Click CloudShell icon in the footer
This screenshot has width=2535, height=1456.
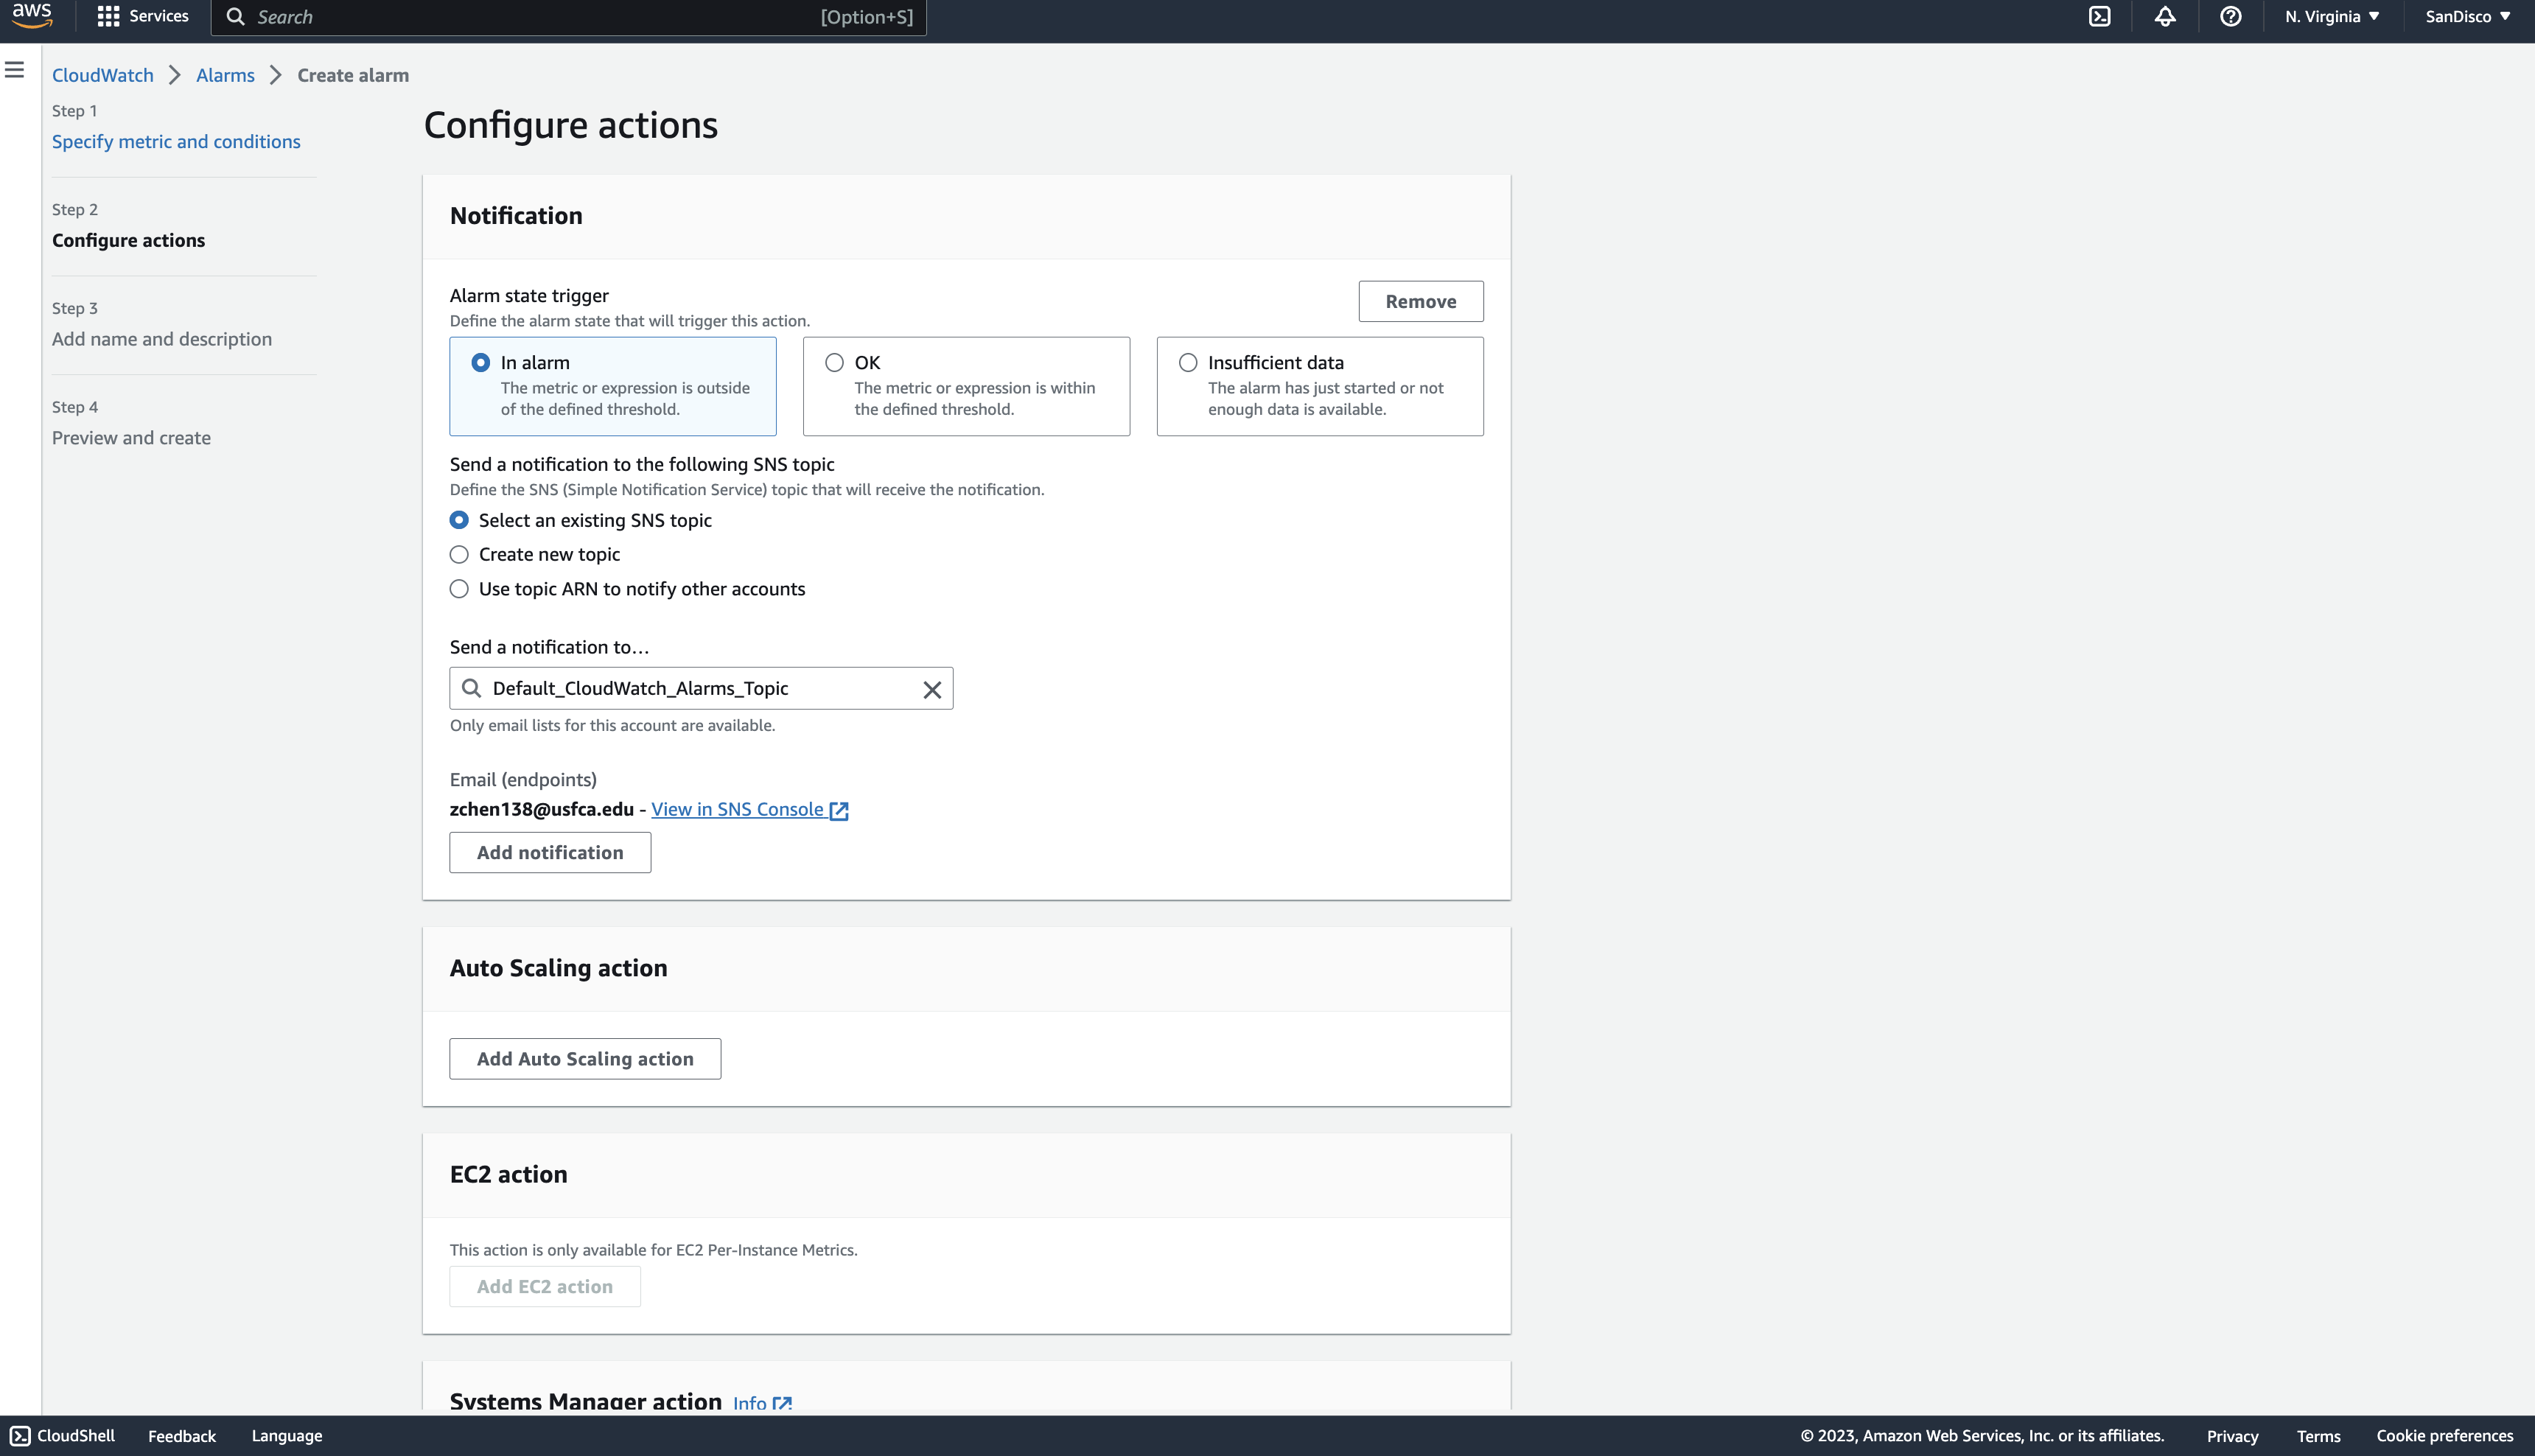(x=21, y=1435)
